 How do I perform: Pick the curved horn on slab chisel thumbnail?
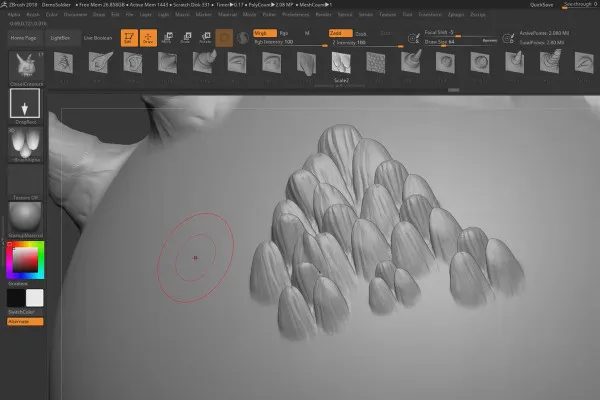204,62
